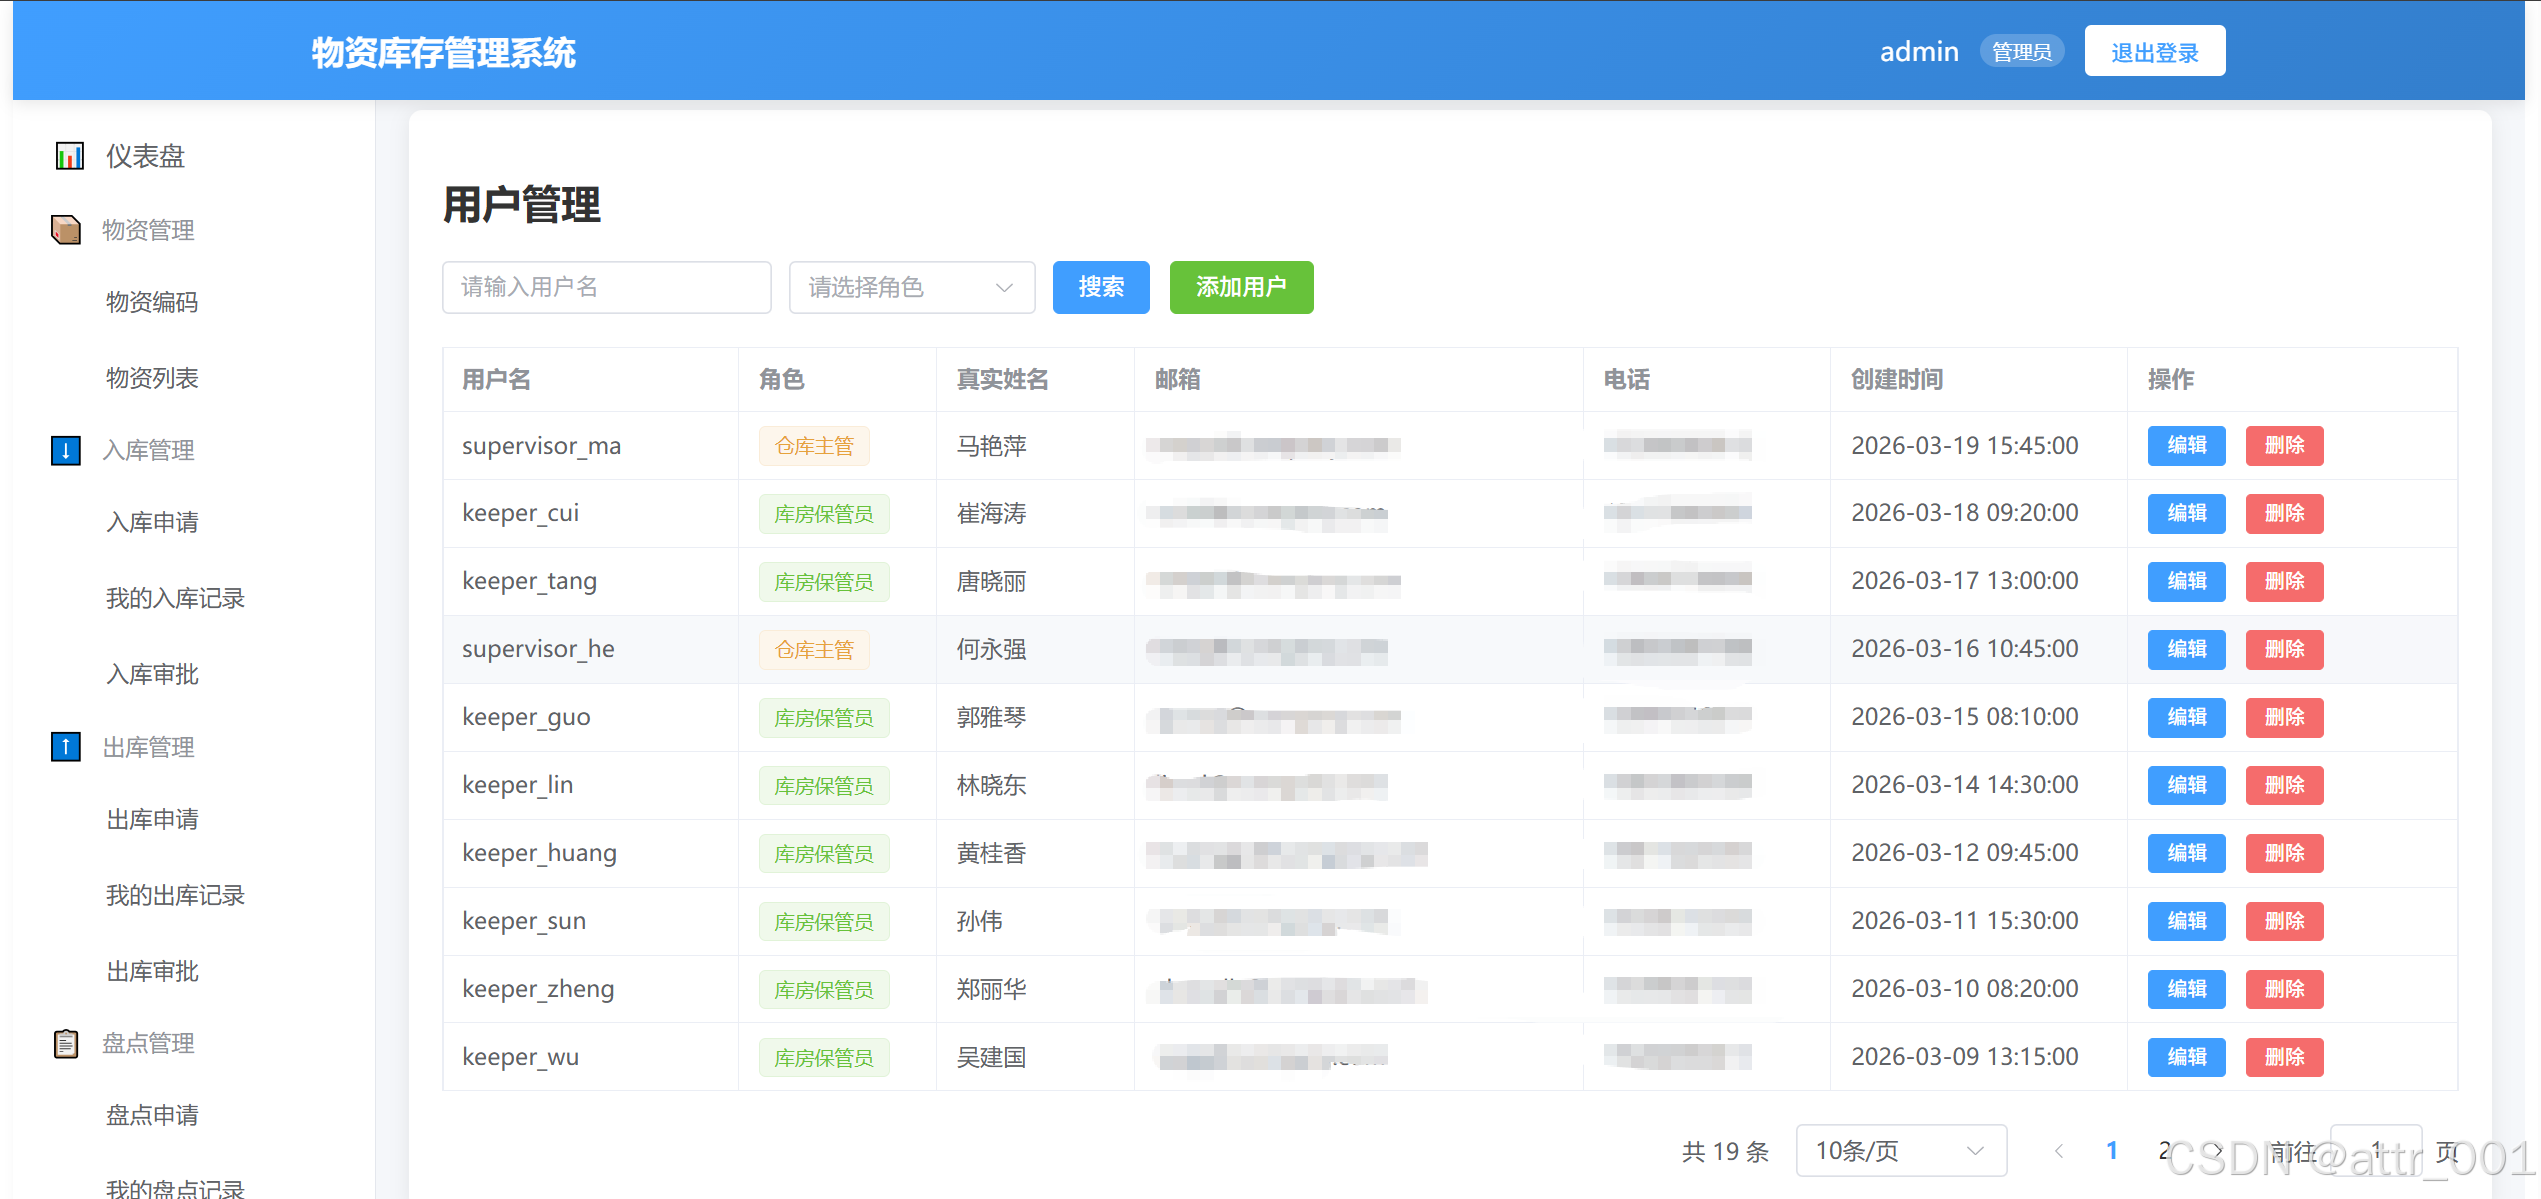This screenshot has height=1199, width=2541.
Task: Delete user keeper_sun
Action: [x=2284, y=922]
